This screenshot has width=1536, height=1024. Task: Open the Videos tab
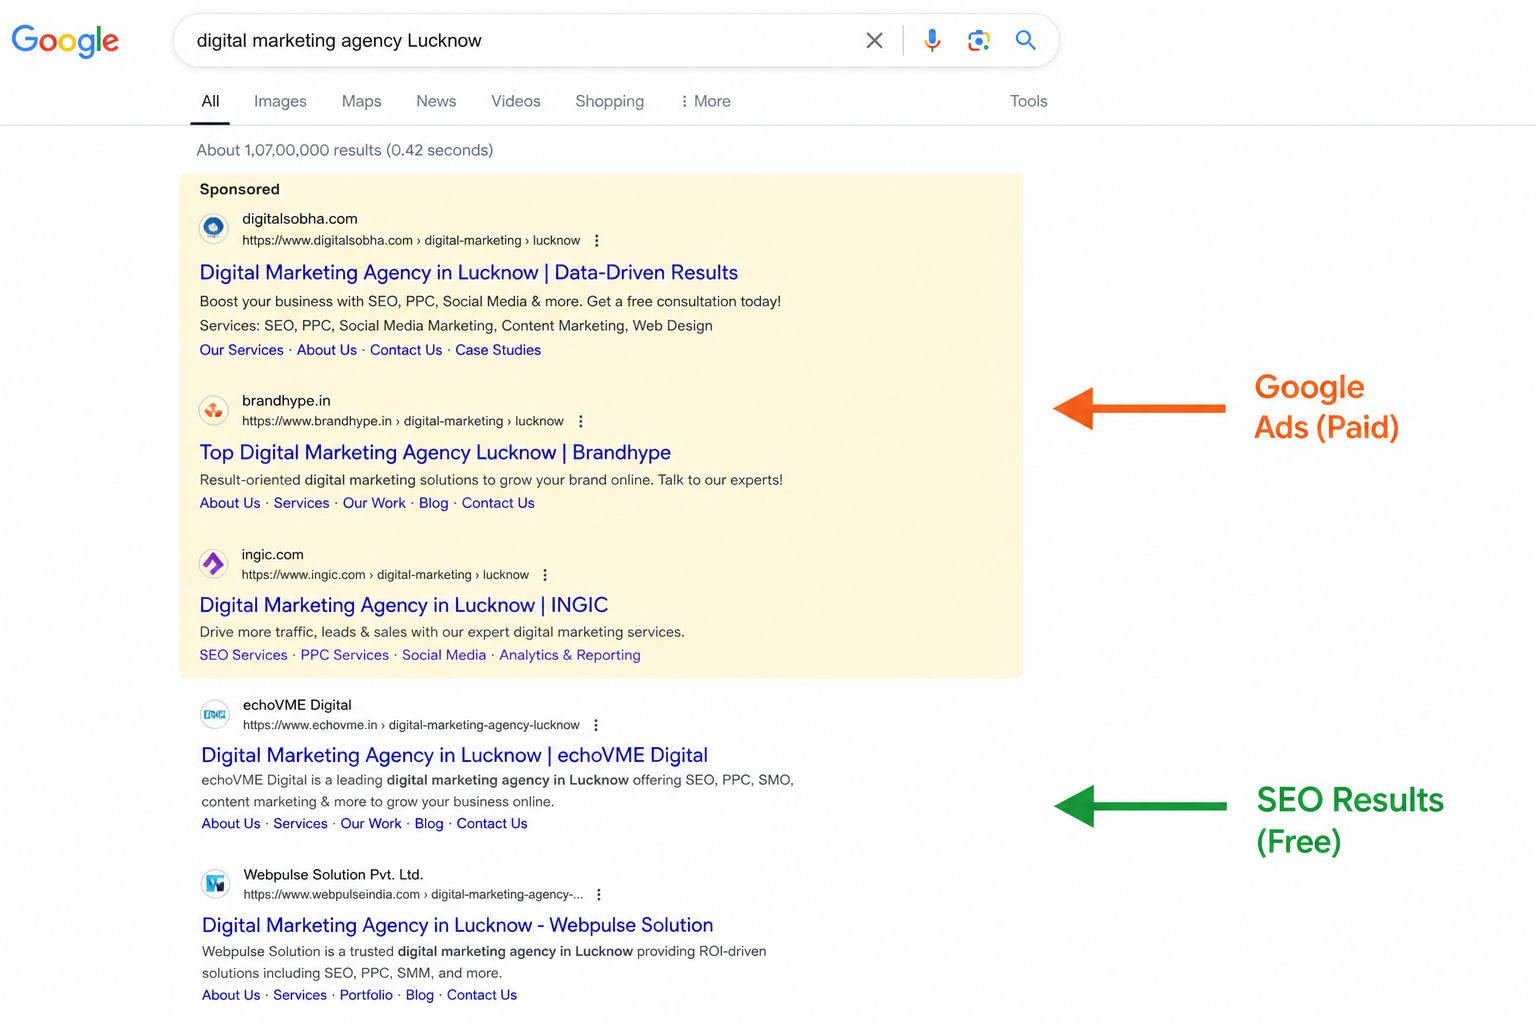516,101
